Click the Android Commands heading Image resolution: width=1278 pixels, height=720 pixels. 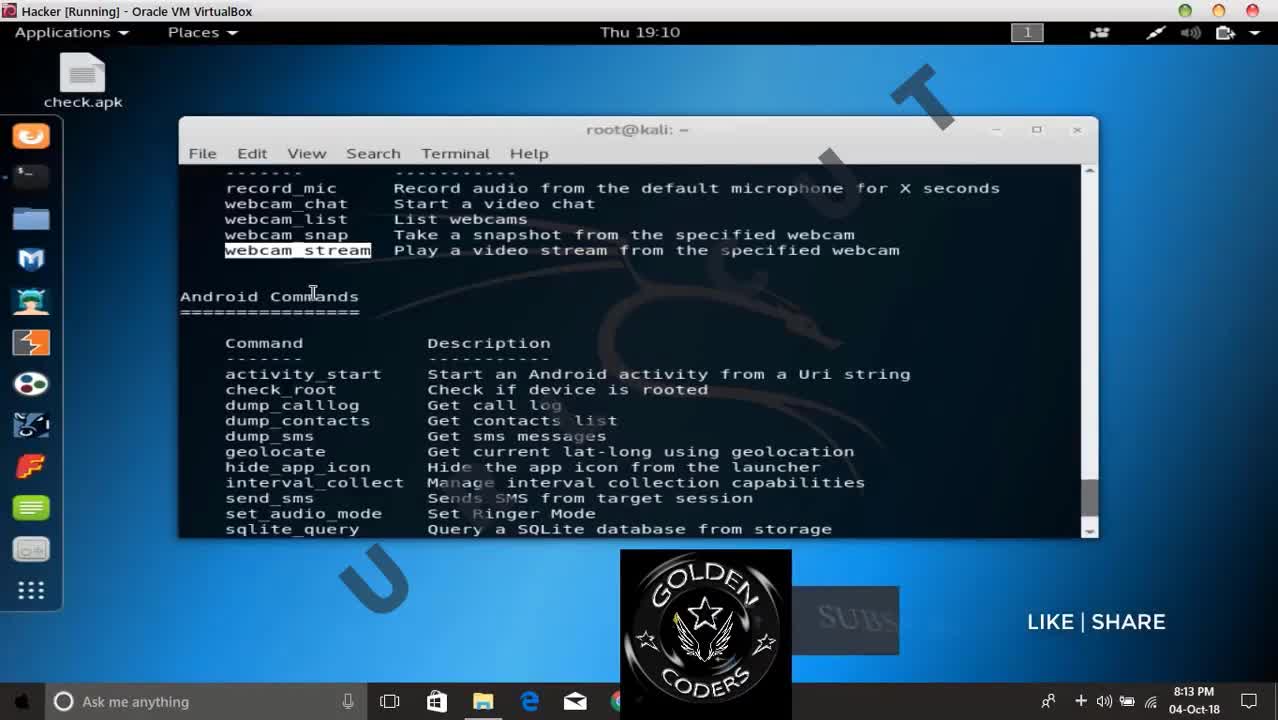click(x=269, y=296)
